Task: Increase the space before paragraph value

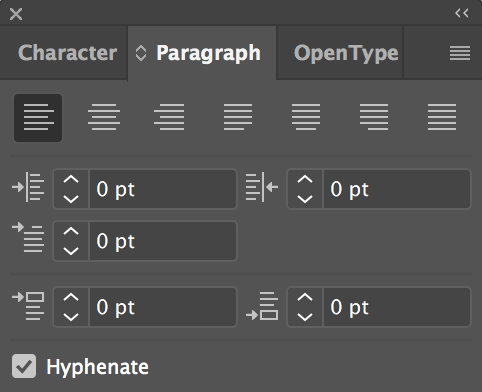Action: click(x=71, y=297)
